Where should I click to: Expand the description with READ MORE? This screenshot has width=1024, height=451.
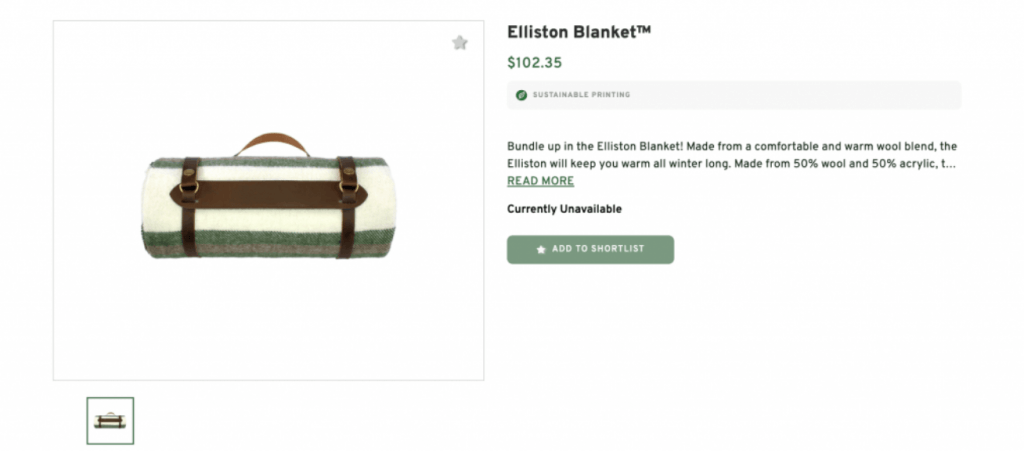[x=540, y=181]
